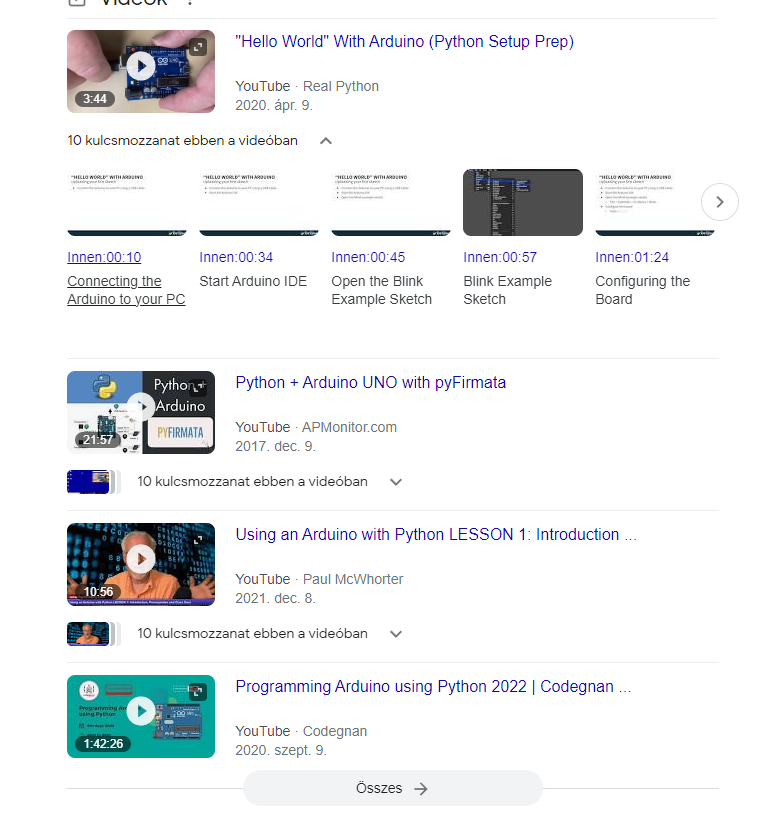Click YouTube · Codegnan source text
This screenshot has height=821, width=775.
[301, 730]
